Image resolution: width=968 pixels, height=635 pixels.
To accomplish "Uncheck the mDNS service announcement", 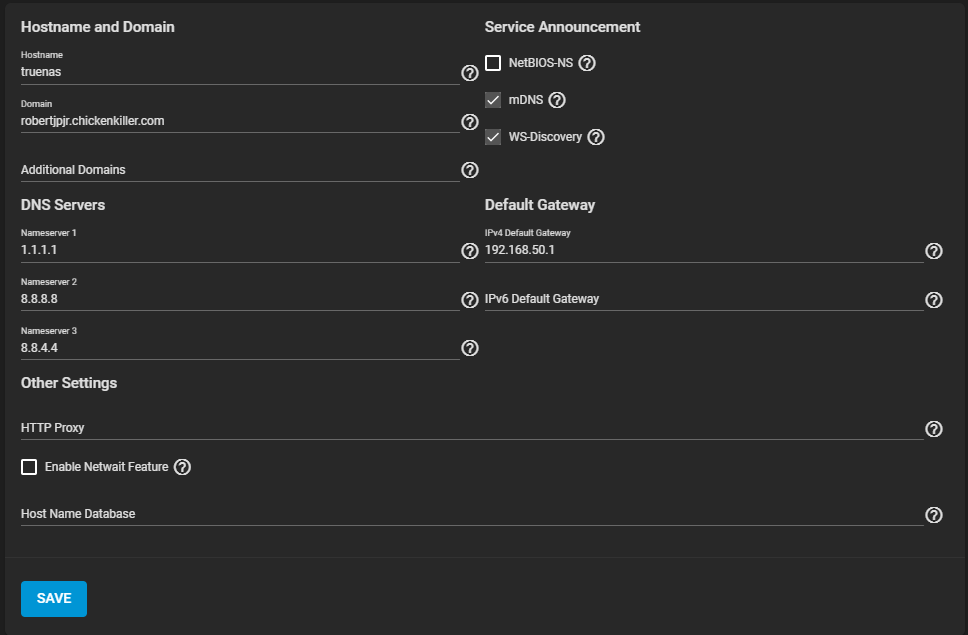I will click(493, 100).
